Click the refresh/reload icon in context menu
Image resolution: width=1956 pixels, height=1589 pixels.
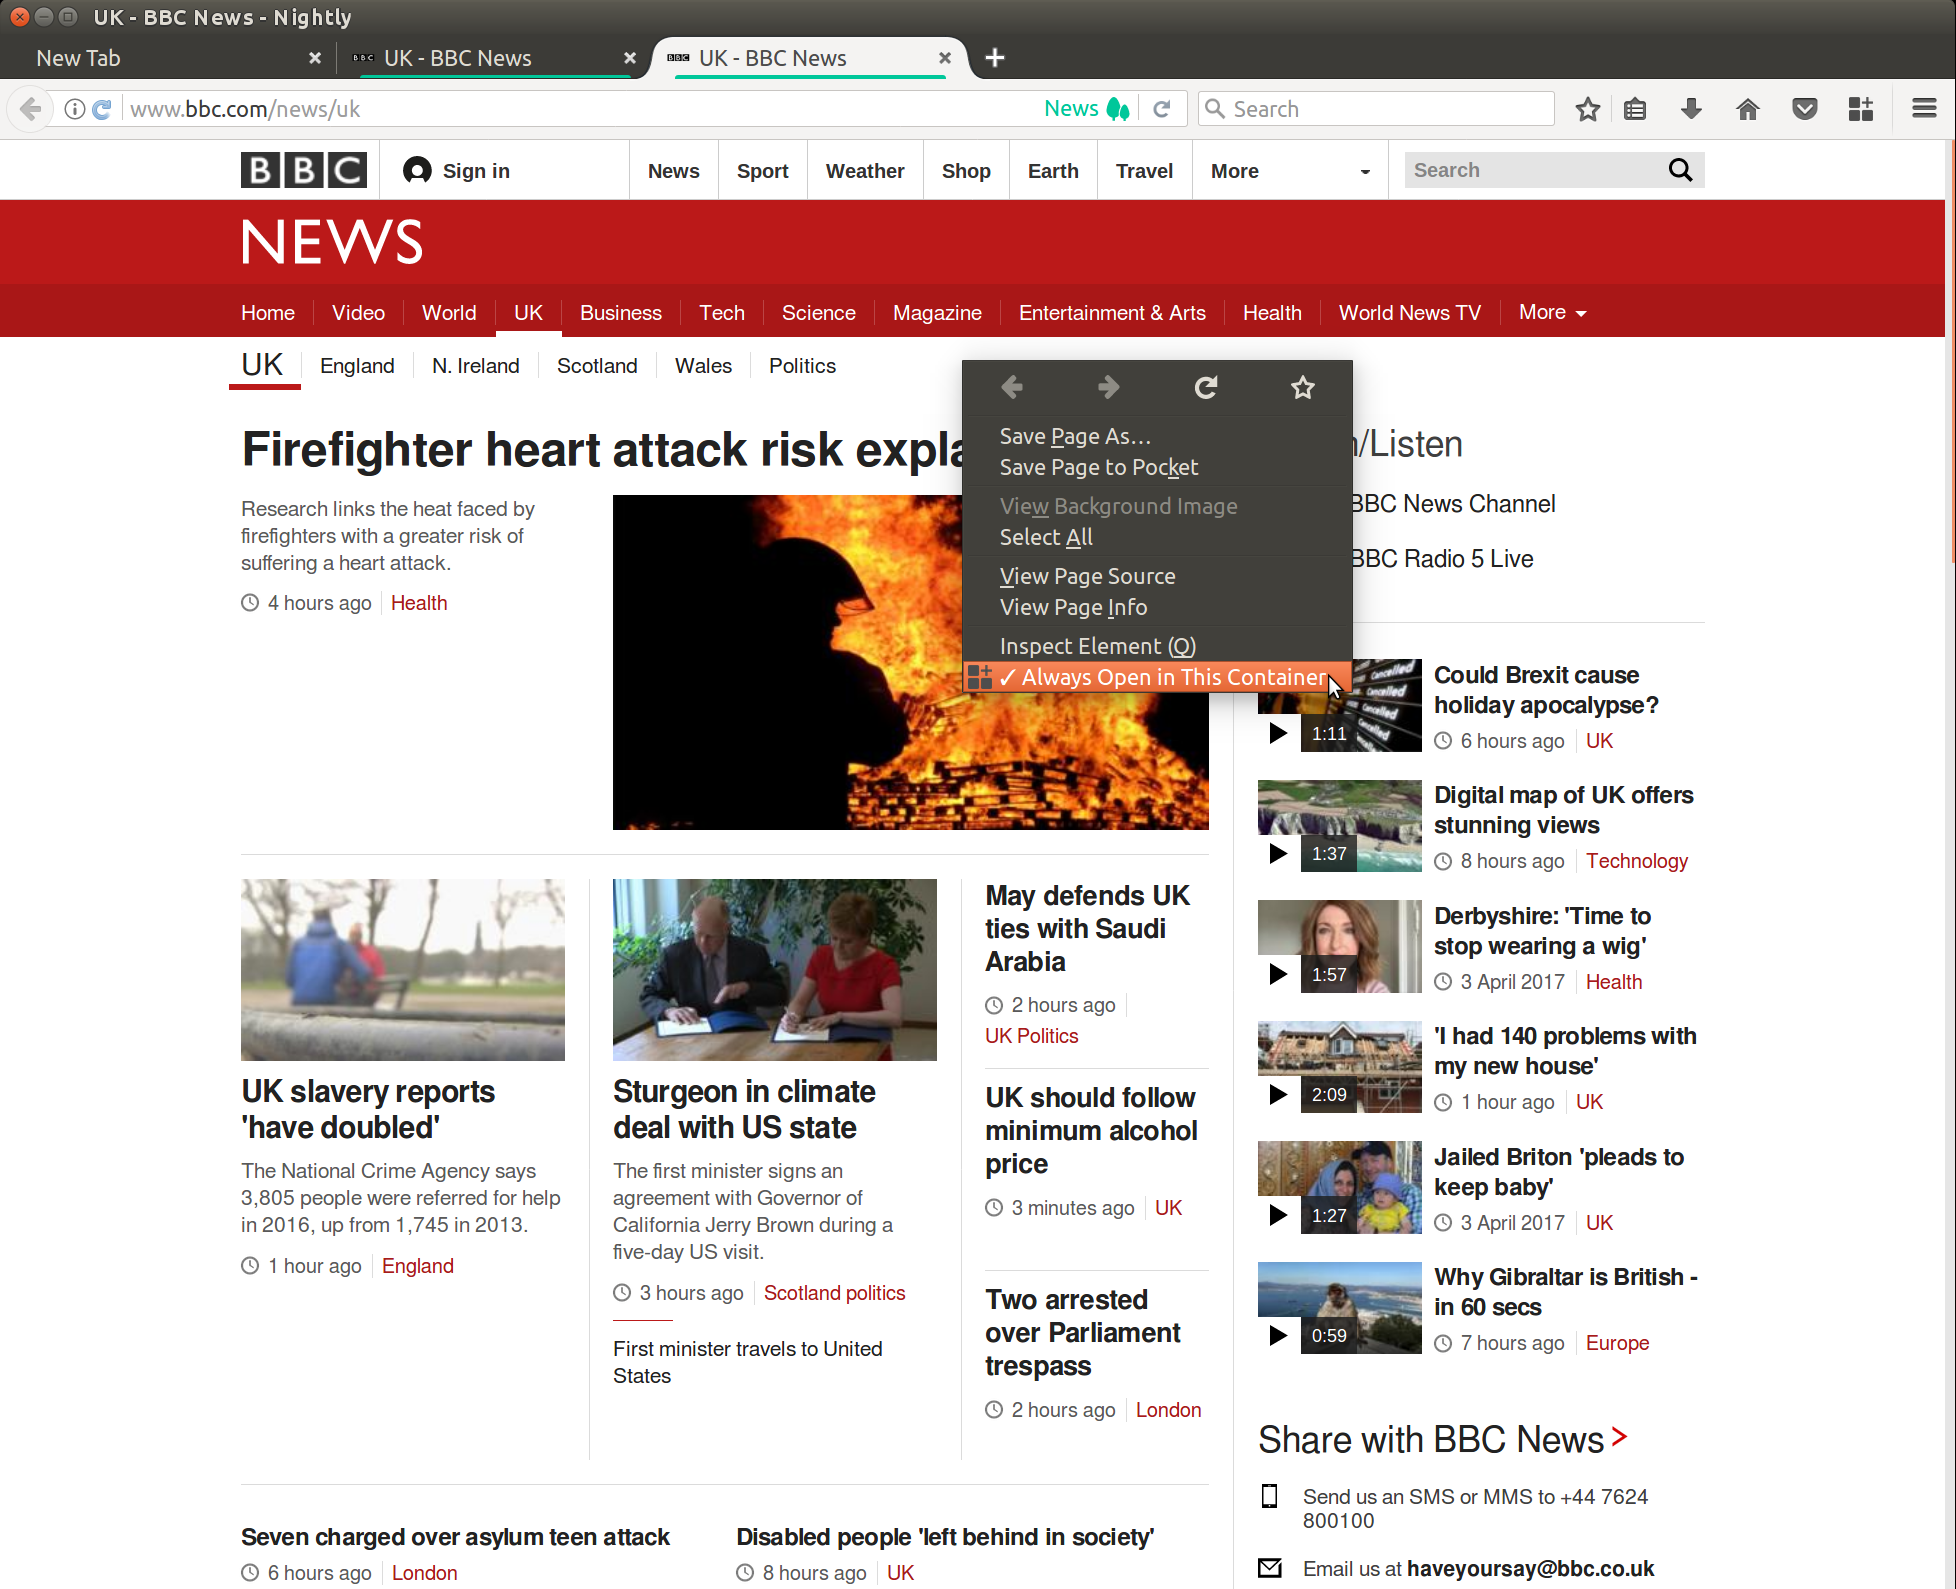(x=1205, y=388)
